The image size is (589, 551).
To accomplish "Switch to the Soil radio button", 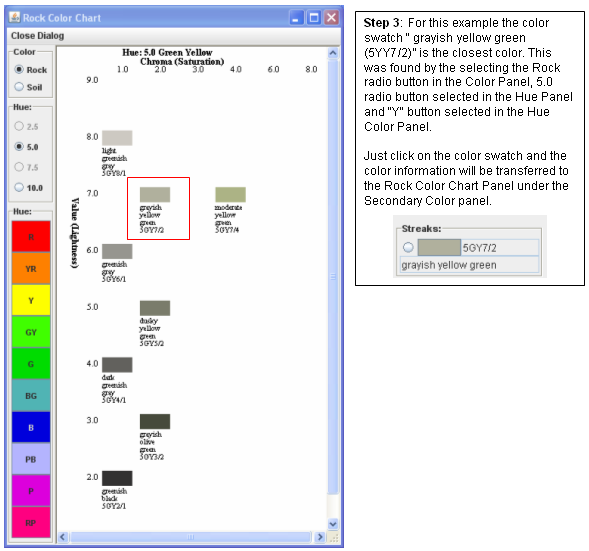I will [x=19, y=87].
